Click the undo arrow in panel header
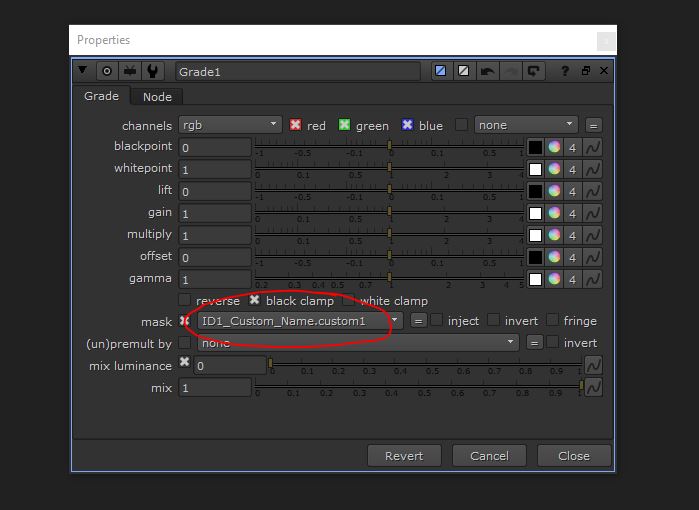Image resolution: width=699 pixels, height=510 pixels. (487, 71)
